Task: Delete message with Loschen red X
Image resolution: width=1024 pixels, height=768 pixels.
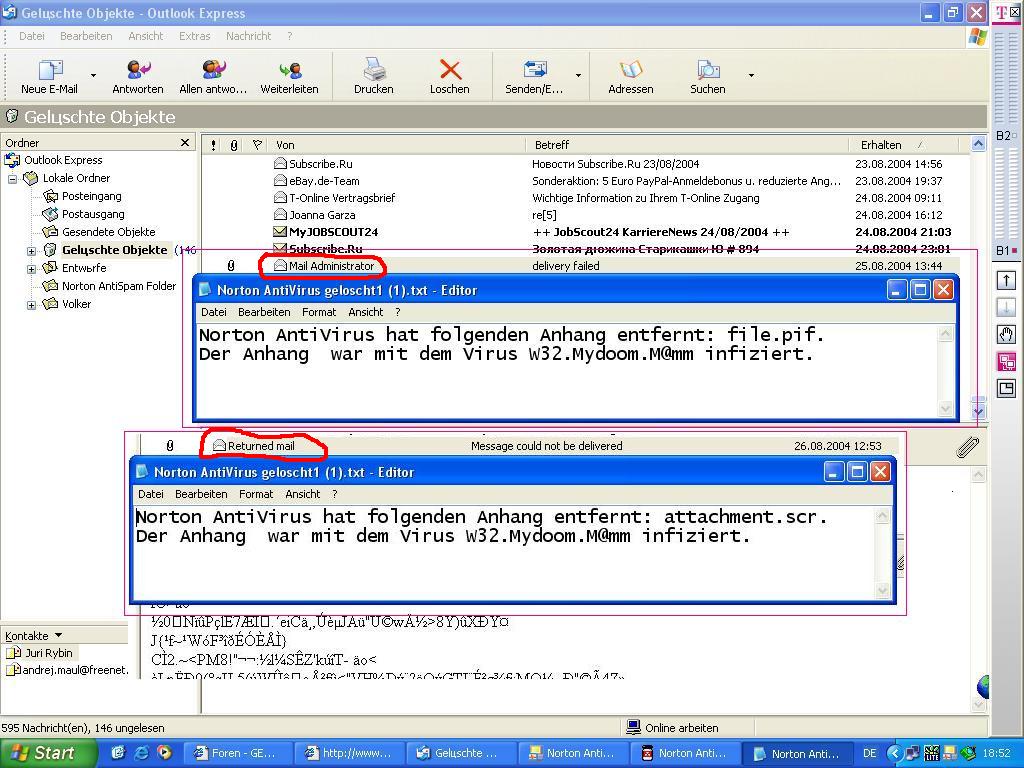Action: [450, 77]
